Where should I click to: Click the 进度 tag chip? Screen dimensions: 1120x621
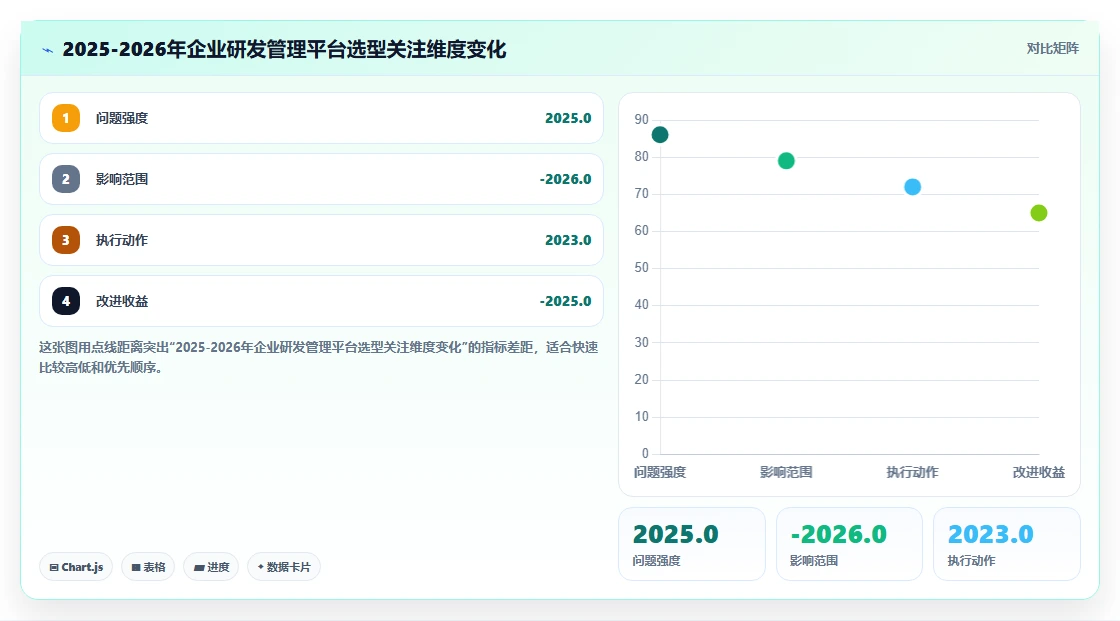click(211, 567)
